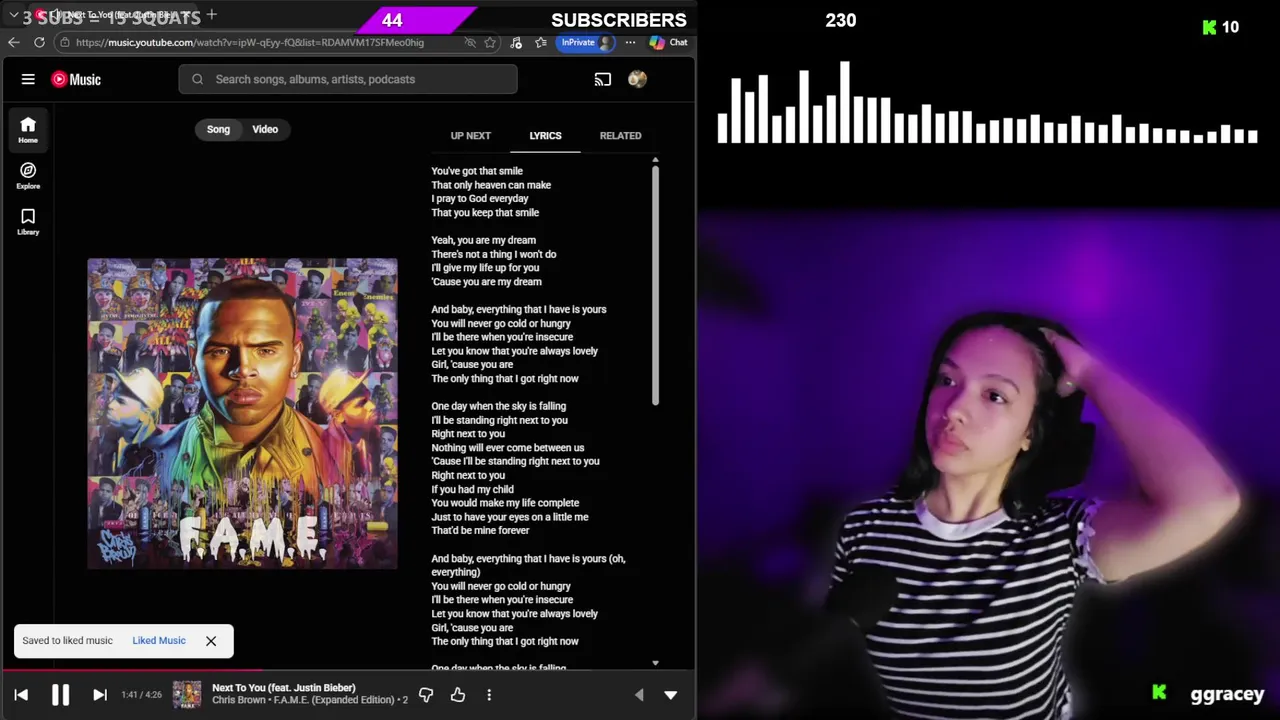This screenshot has height=720, width=1280.
Task: Click the search magnifier icon
Action: (x=197, y=79)
